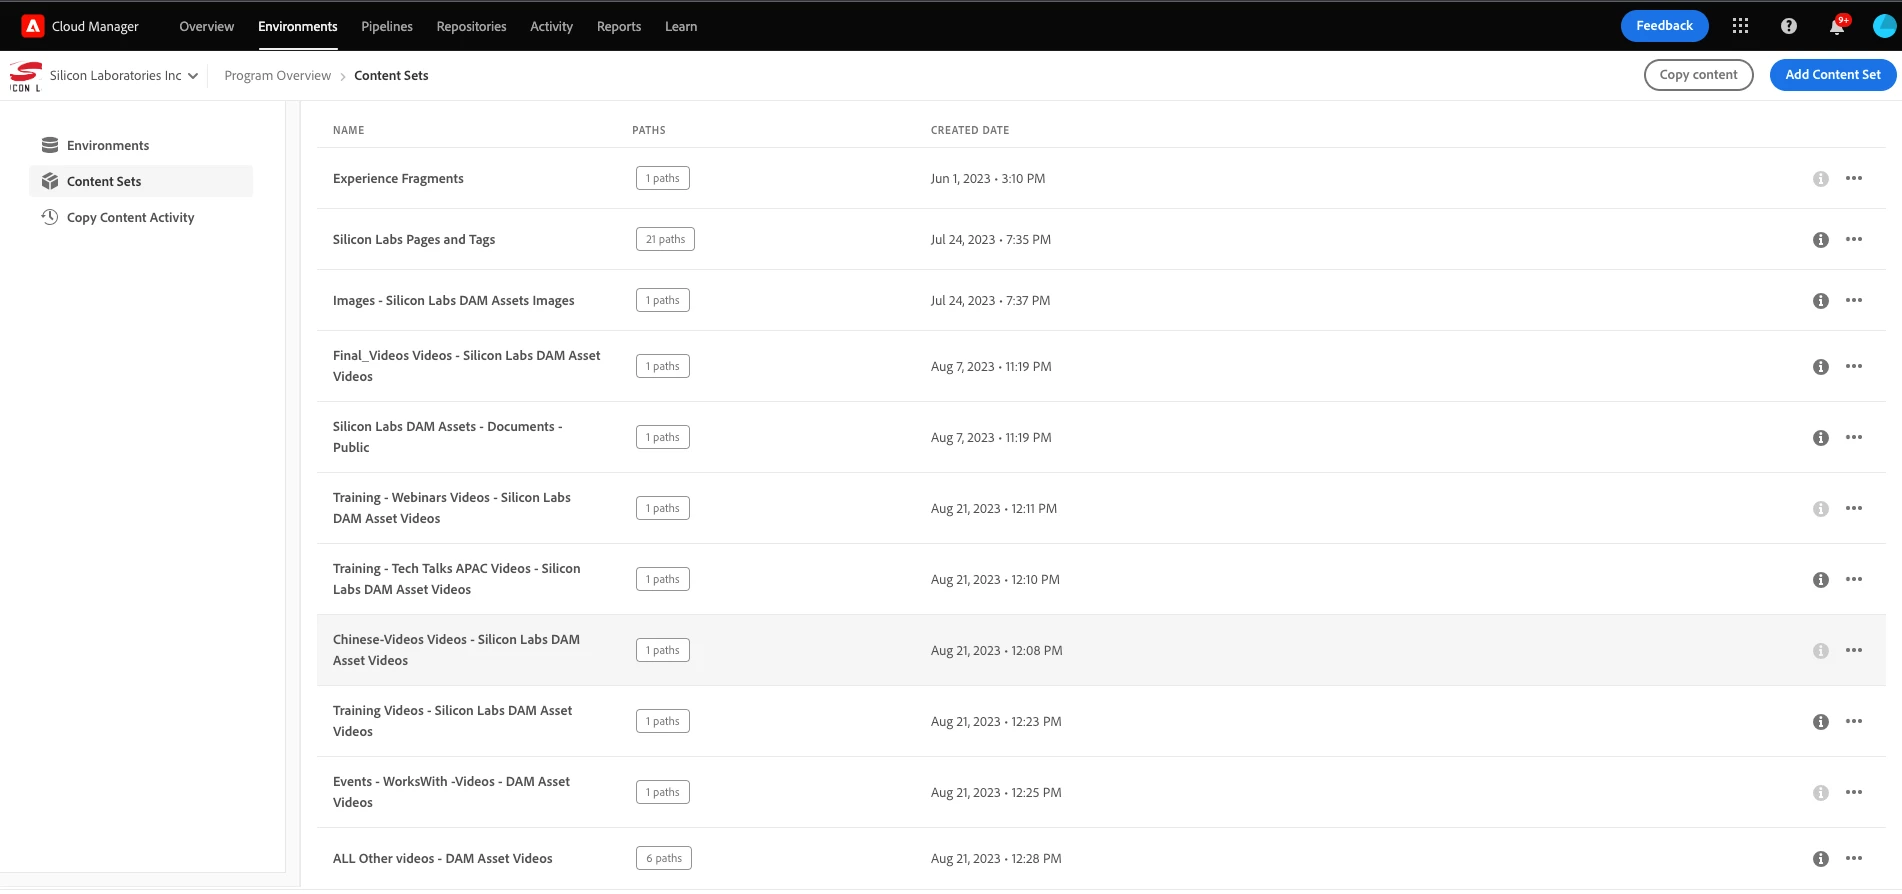Open more options for Final_Videos row

pyautogui.click(x=1854, y=366)
